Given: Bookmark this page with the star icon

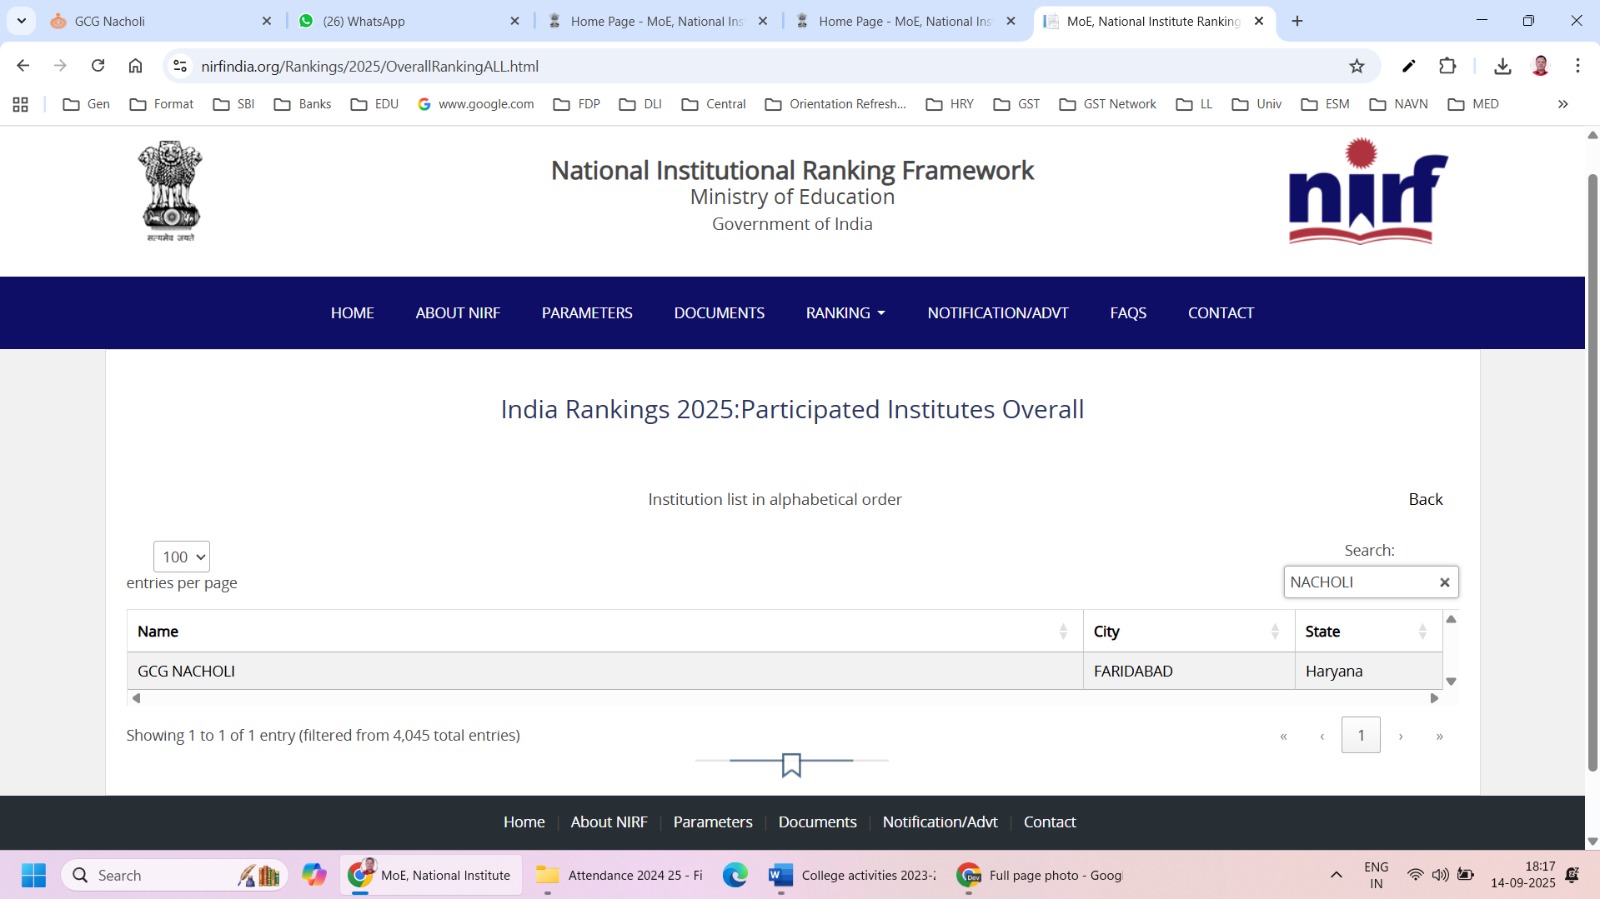Looking at the screenshot, I should [1357, 66].
